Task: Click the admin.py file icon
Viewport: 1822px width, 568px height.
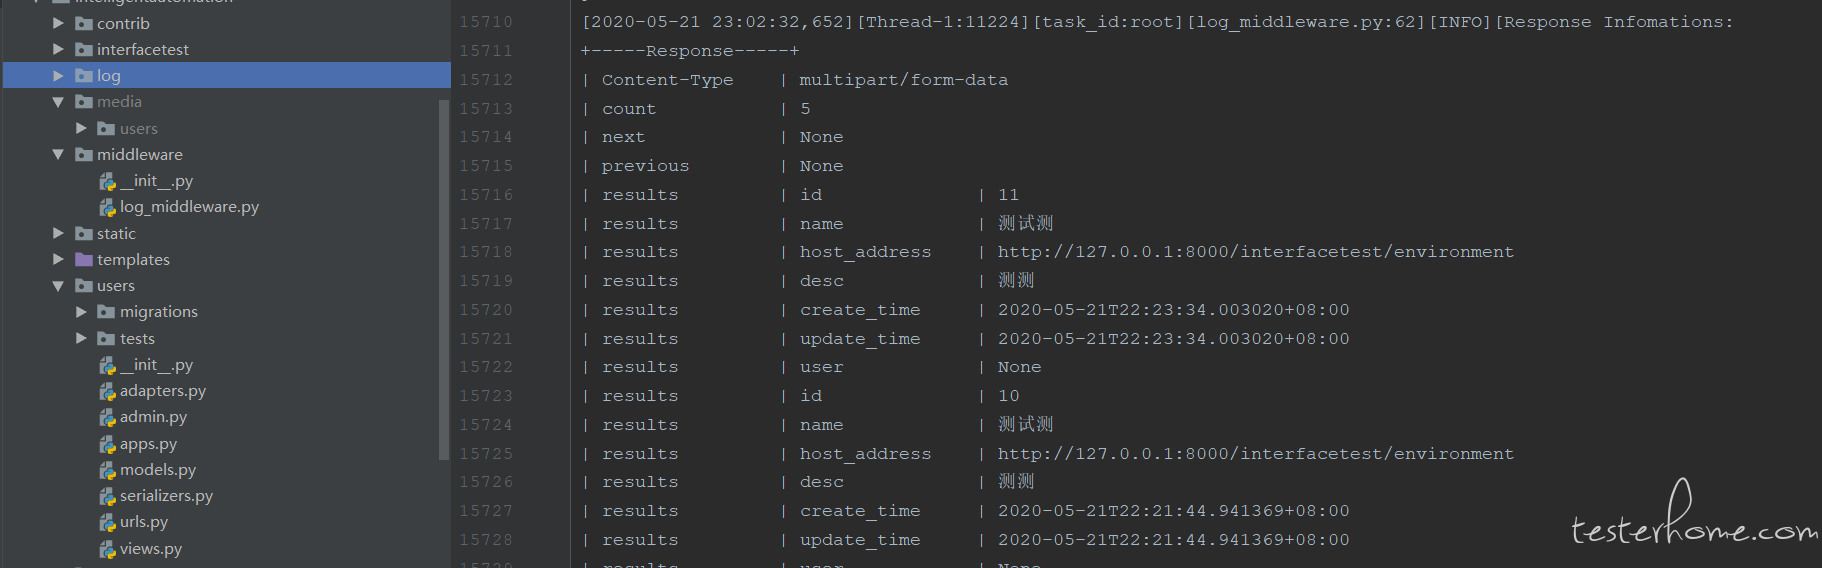Action: coord(108,417)
